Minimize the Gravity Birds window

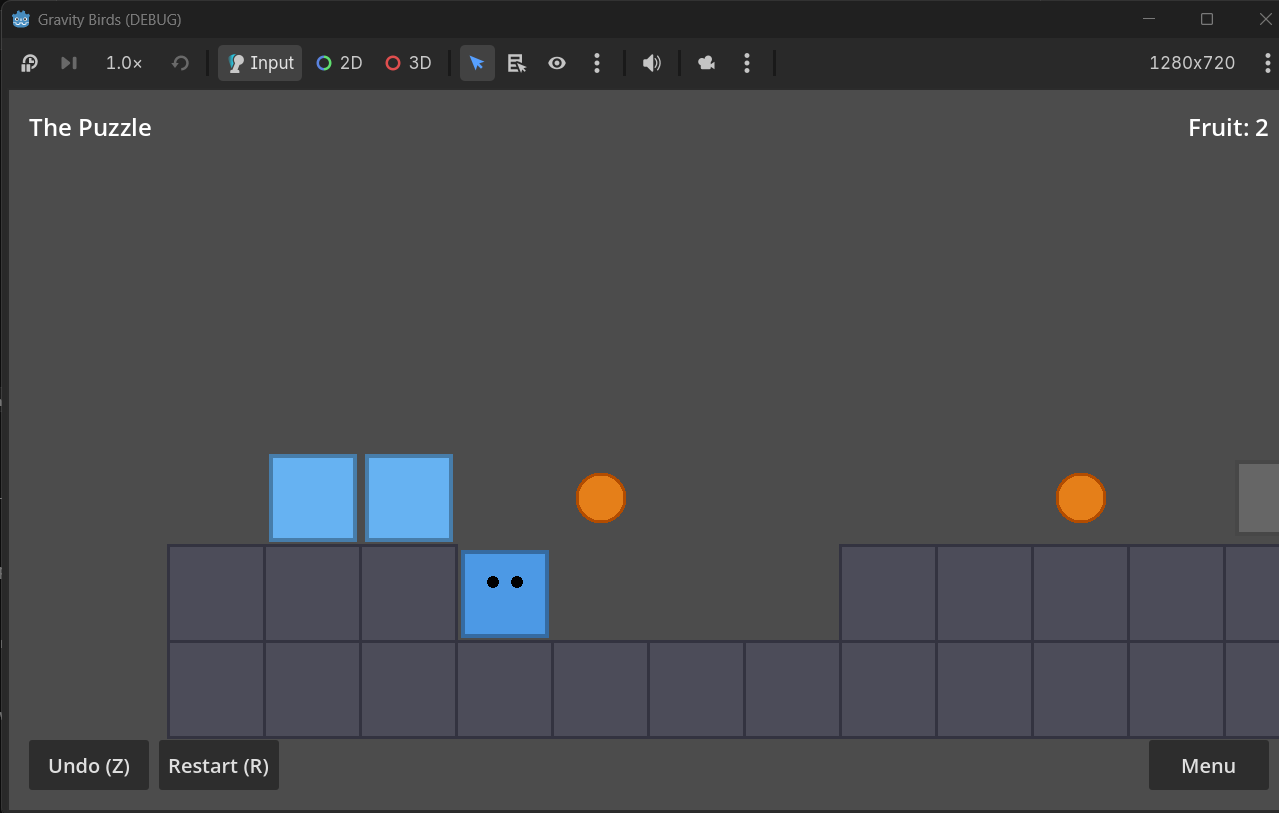[x=1150, y=19]
